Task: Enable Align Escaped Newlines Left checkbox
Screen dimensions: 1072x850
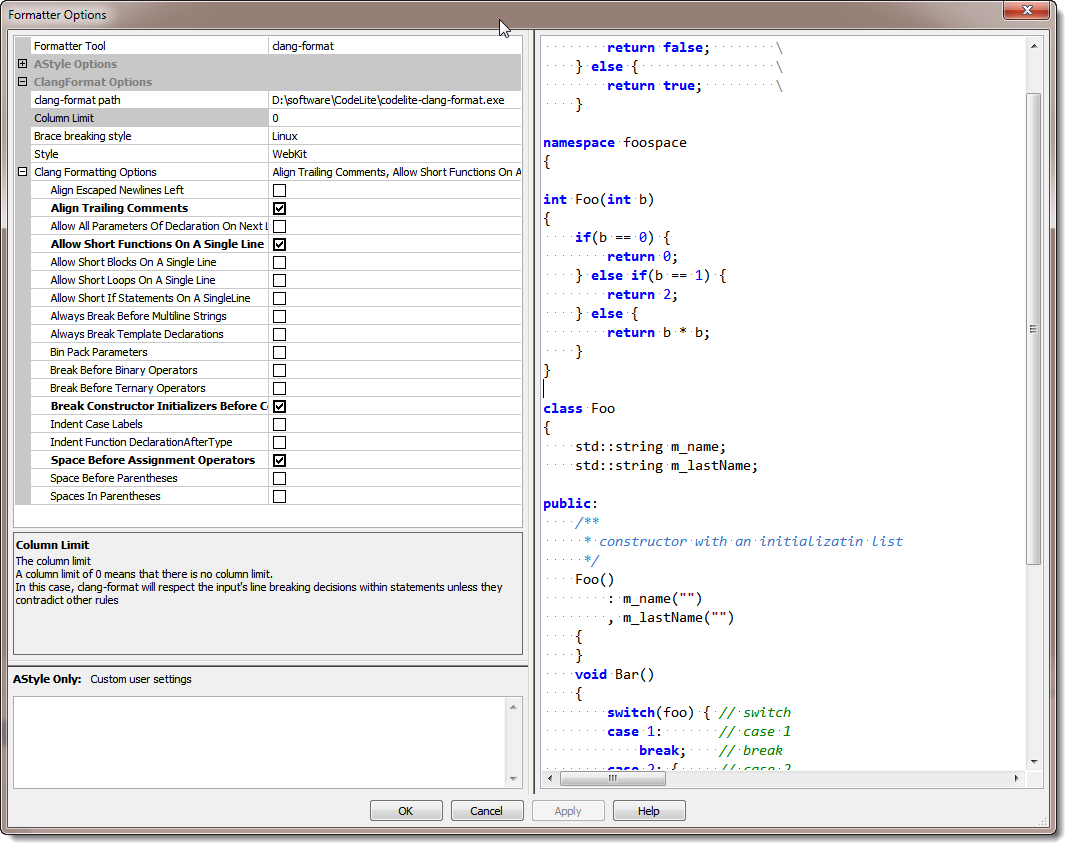Action: point(280,190)
